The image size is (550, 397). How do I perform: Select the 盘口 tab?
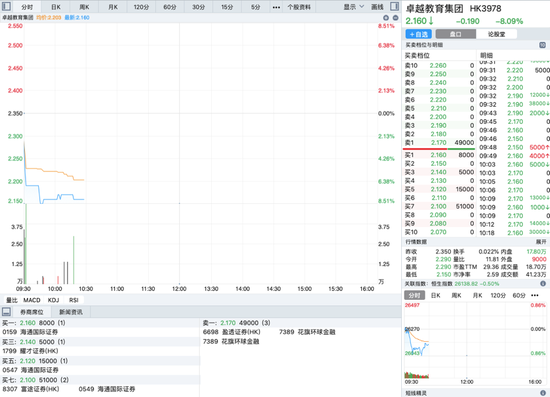tap(456, 34)
